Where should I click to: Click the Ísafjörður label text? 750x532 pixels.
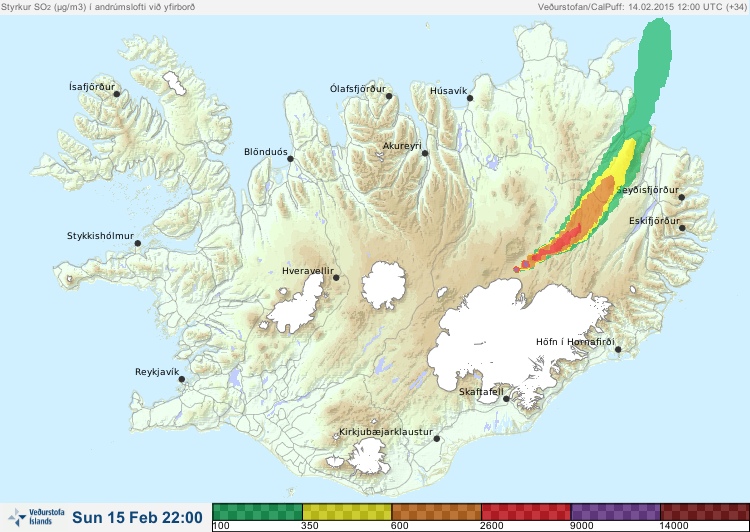(x=92, y=87)
